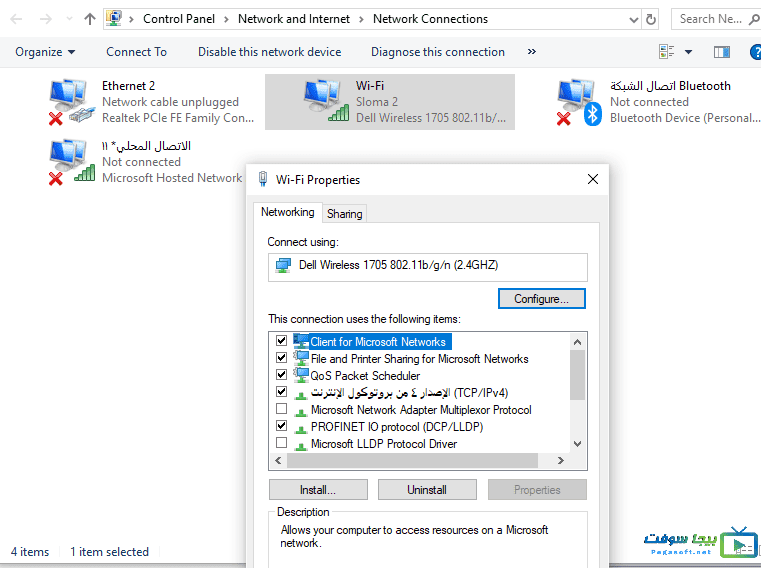Refresh the Network Connections view
The image size is (761, 568).
pos(650,19)
